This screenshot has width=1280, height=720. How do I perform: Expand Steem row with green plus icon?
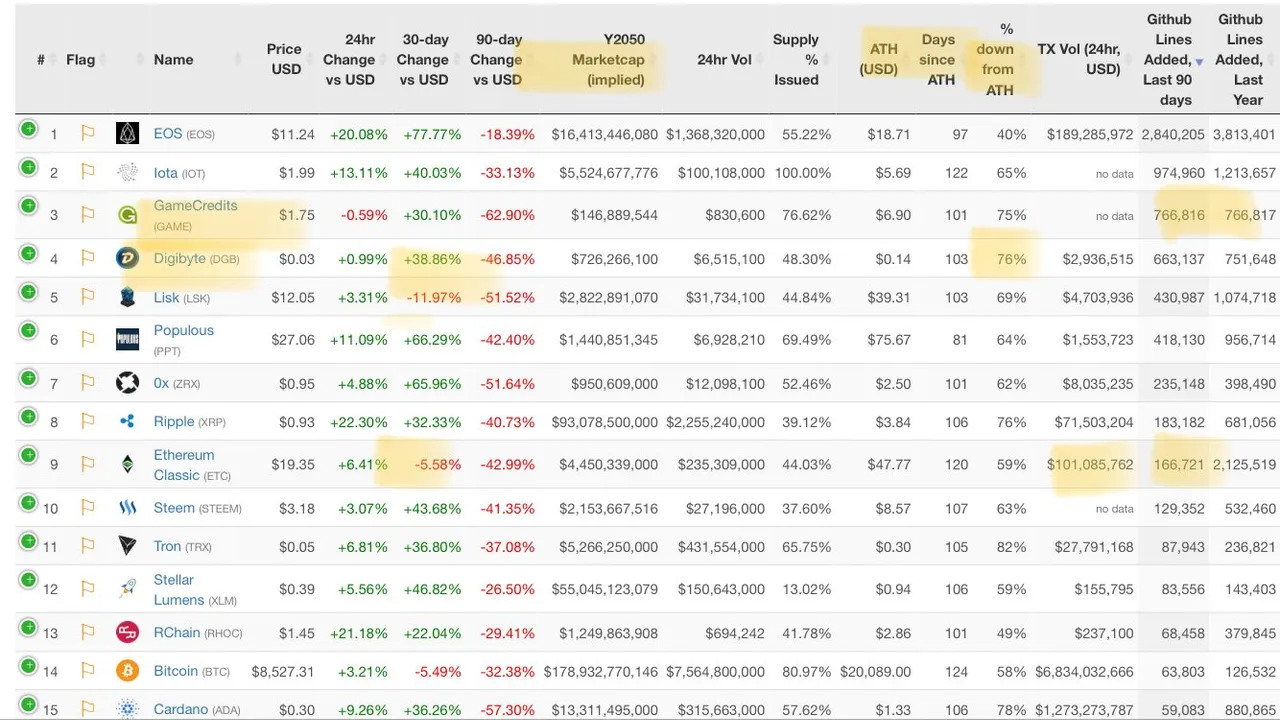point(28,502)
